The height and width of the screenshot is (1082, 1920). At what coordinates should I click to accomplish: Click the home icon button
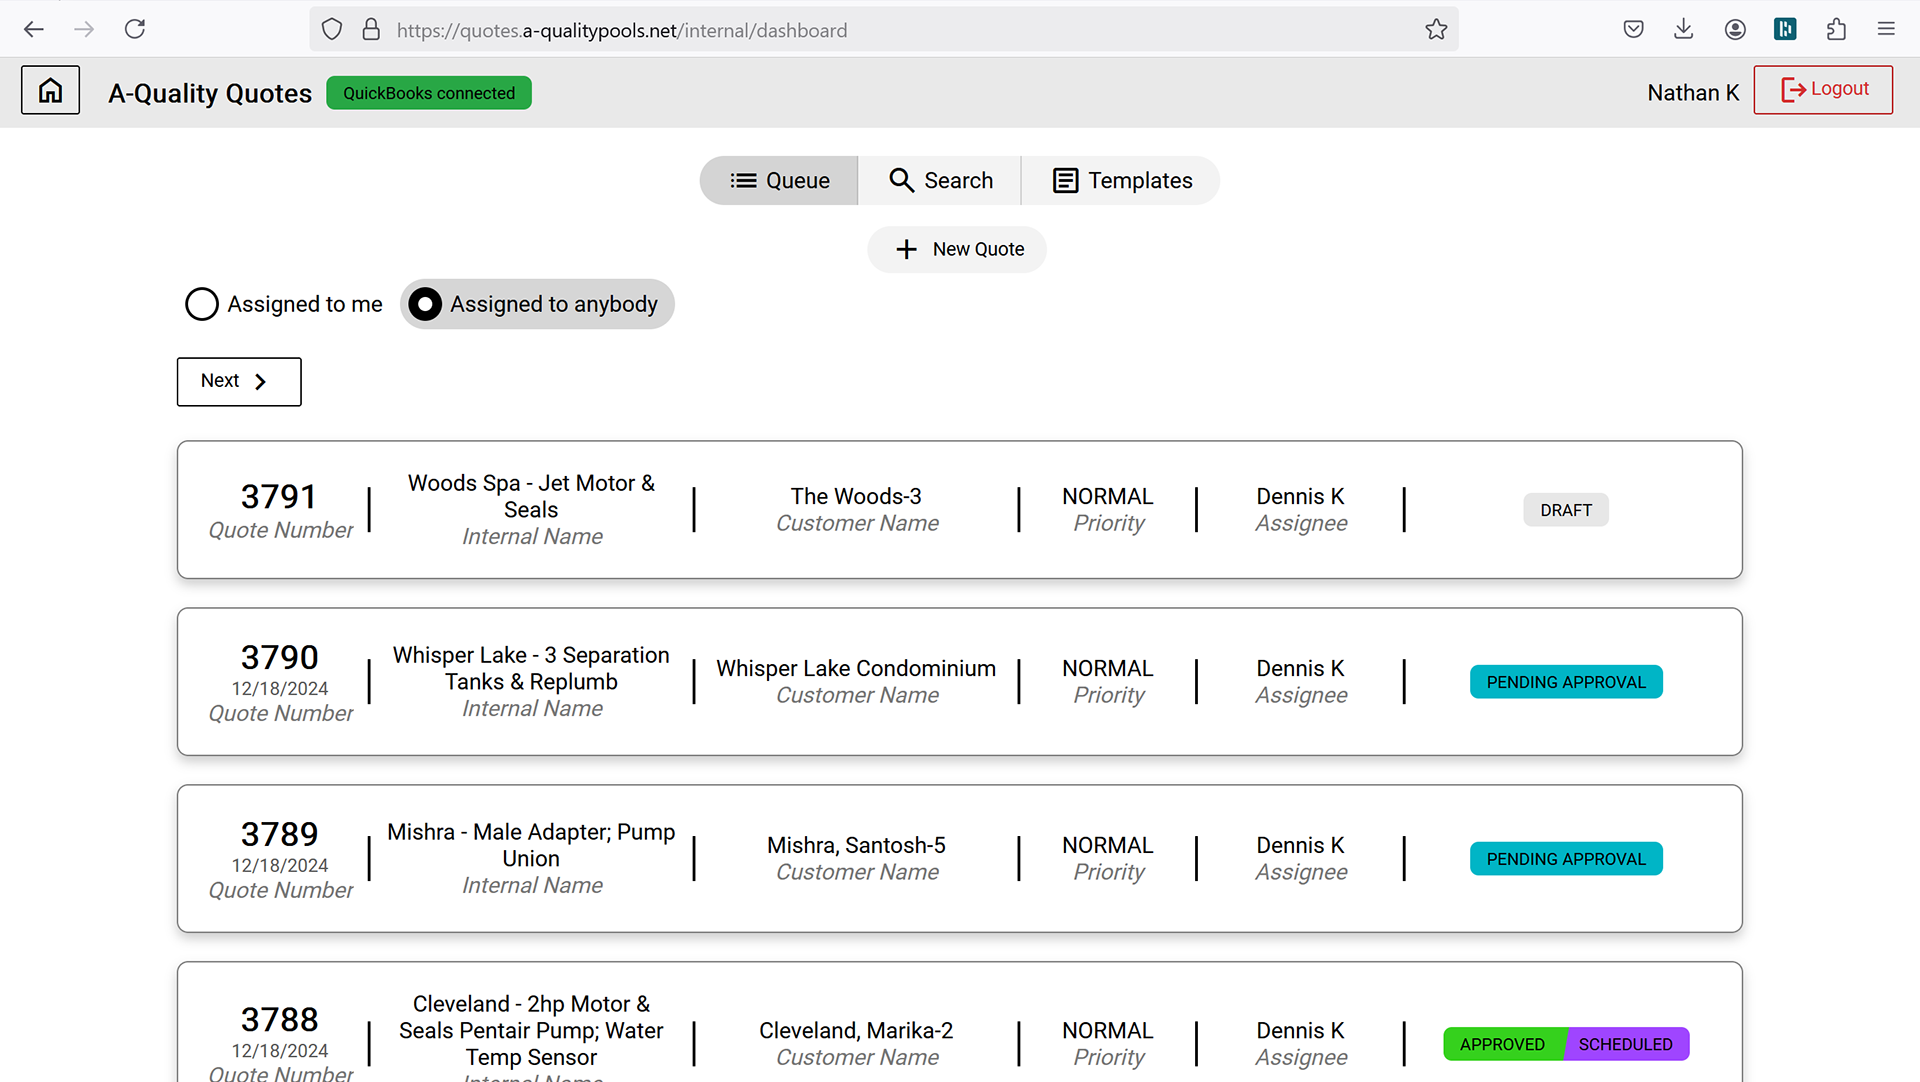[50, 91]
